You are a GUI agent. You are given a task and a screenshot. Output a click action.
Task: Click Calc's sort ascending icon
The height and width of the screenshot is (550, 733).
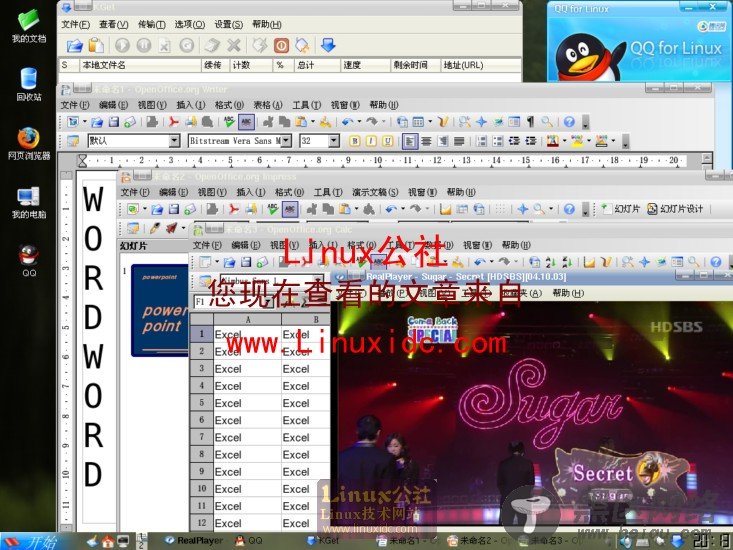(551, 262)
